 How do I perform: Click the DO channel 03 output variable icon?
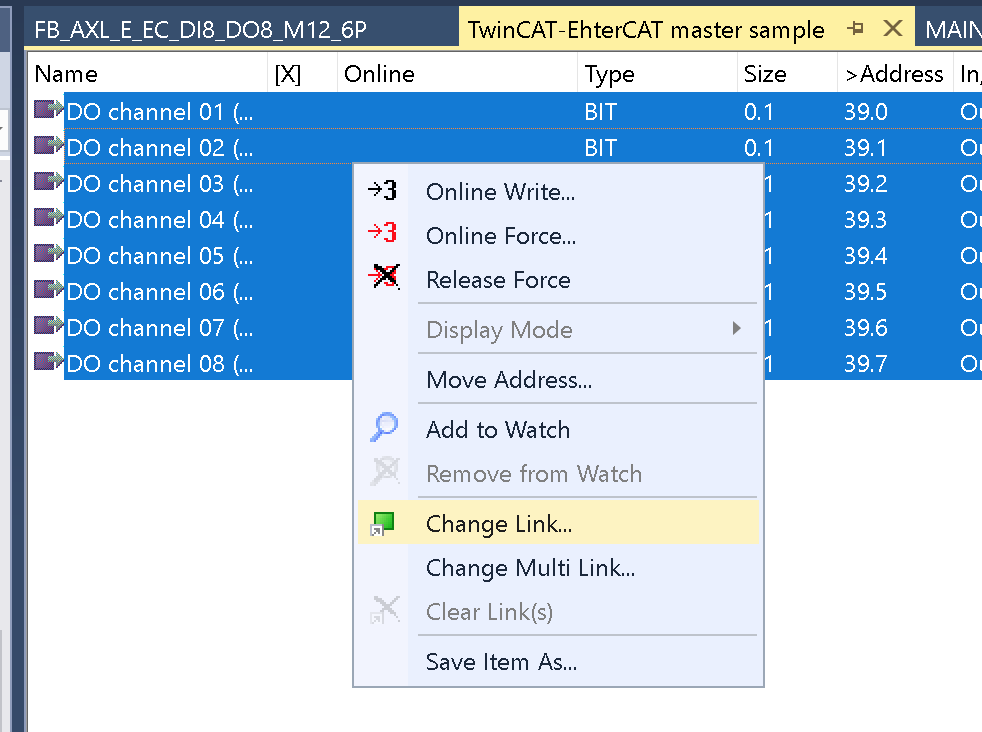pyautogui.click(x=49, y=182)
